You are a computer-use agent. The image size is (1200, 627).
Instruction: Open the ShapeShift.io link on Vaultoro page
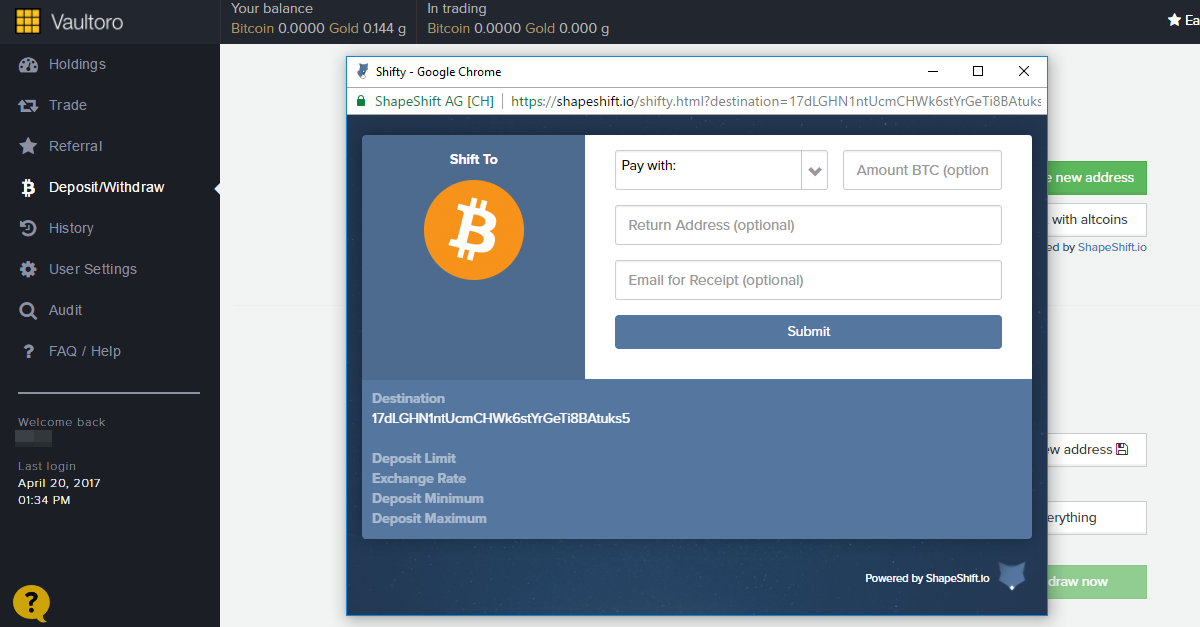(1112, 247)
